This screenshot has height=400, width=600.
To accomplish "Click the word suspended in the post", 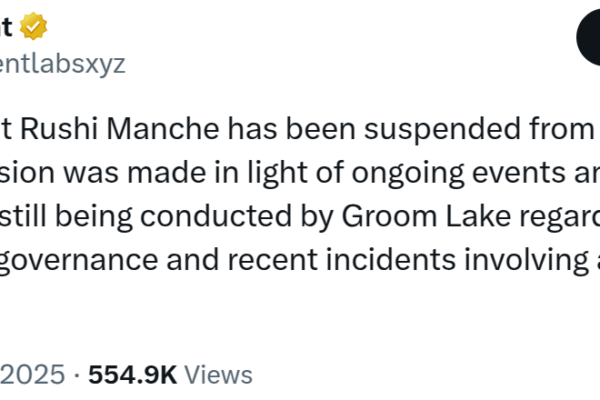I will [x=442, y=130].
